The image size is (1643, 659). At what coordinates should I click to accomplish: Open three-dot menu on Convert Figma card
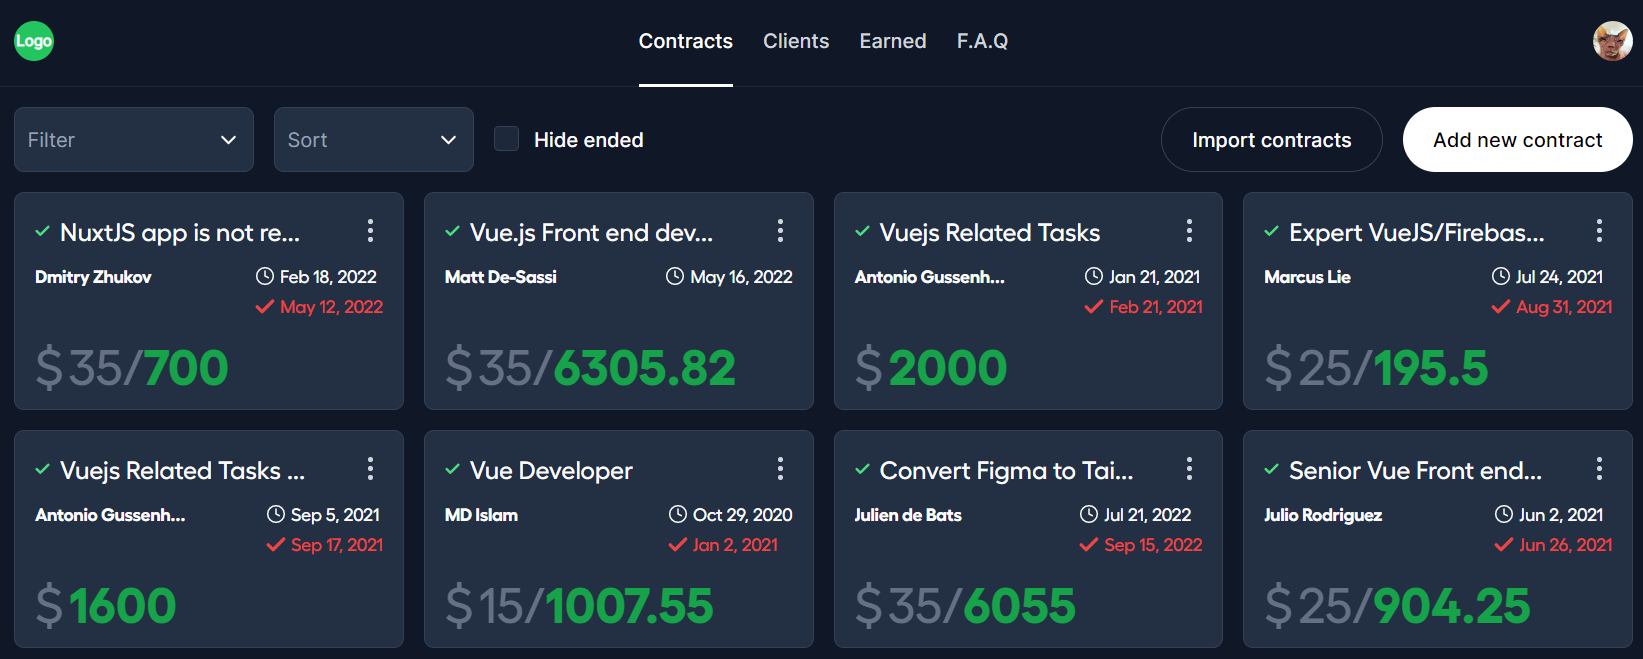point(1189,469)
